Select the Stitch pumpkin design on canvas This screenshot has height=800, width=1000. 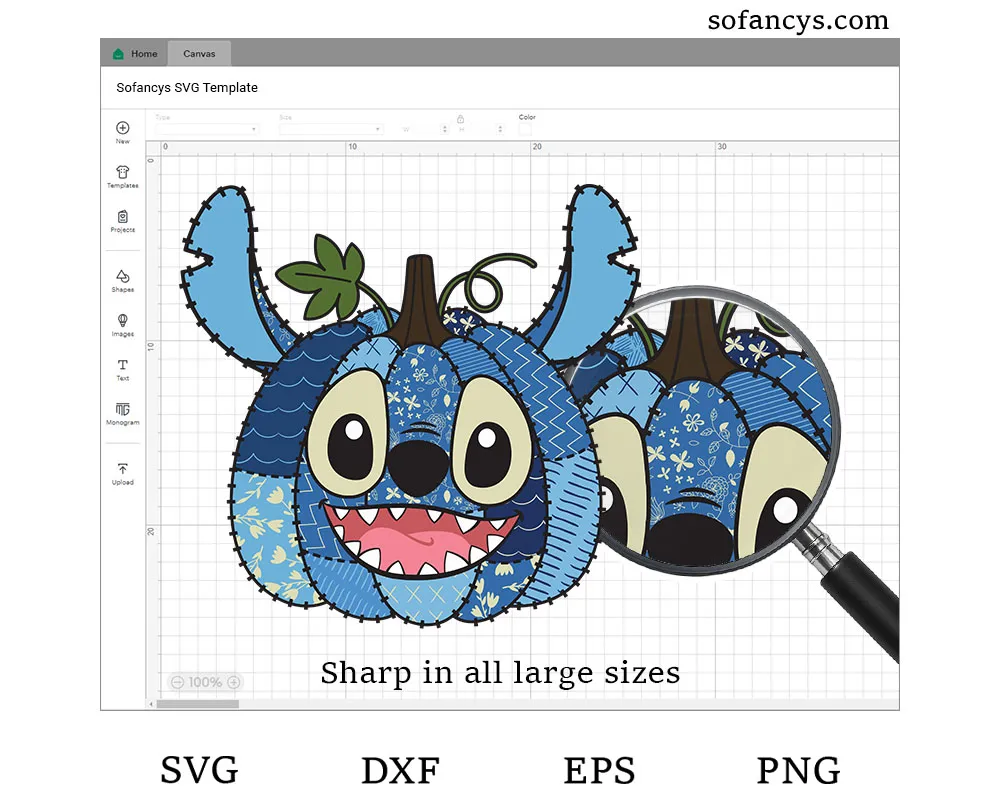click(411, 404)
